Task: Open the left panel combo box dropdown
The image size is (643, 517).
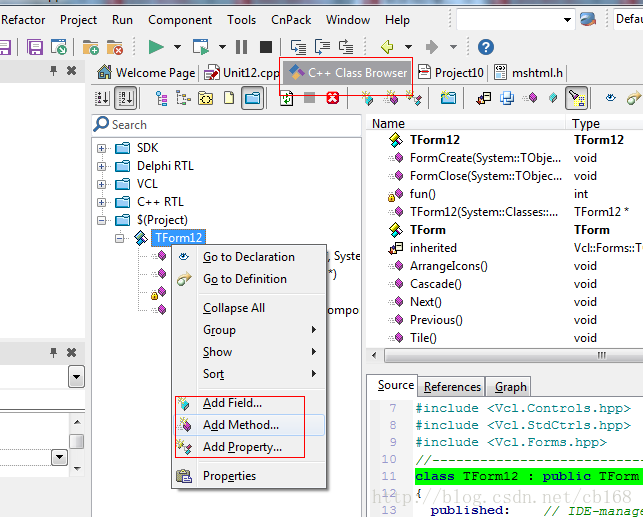Action: pyautogui.click(x=76, y=376)
